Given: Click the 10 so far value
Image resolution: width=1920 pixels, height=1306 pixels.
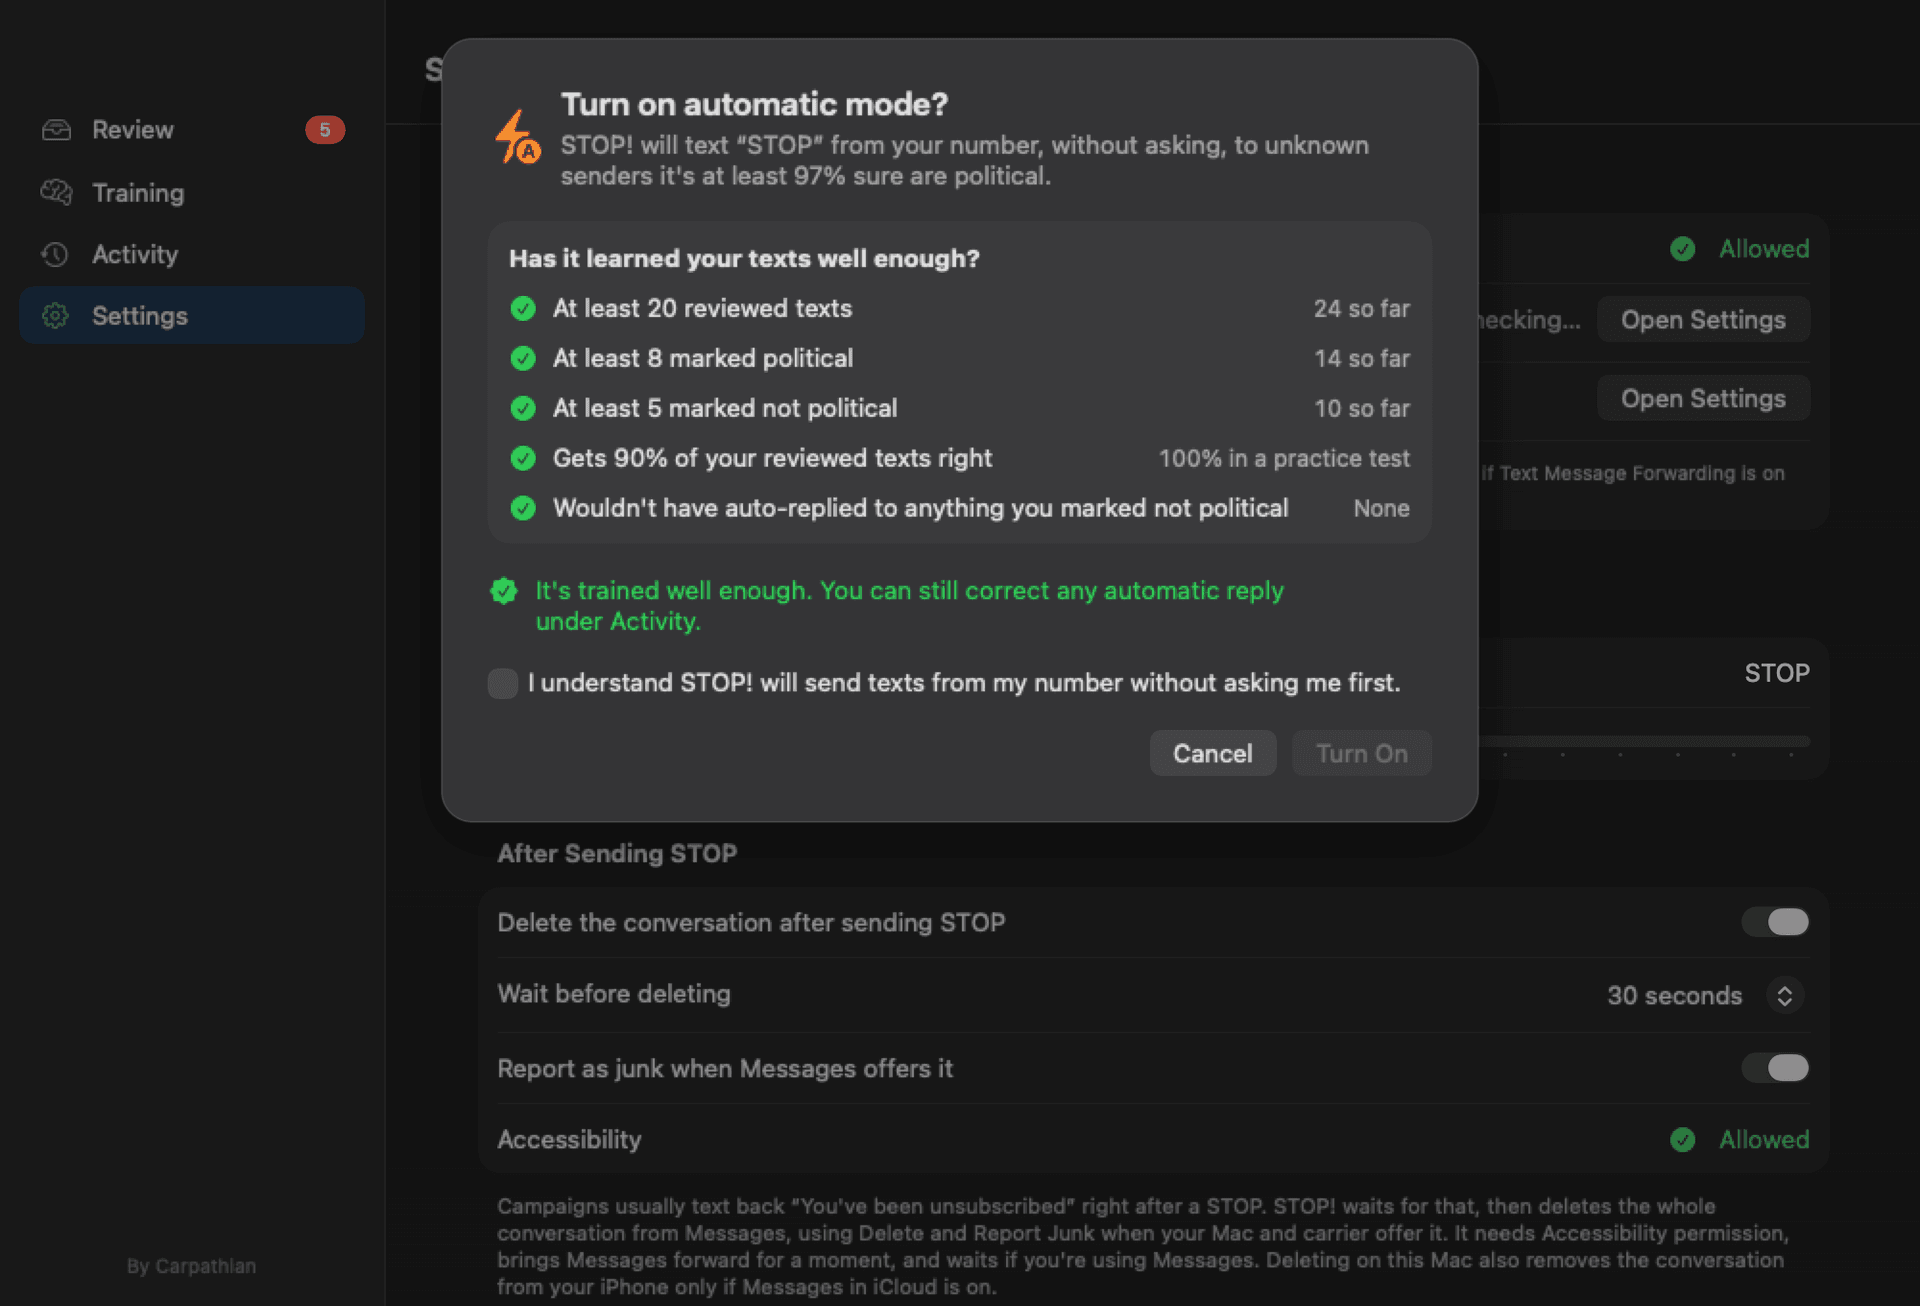Looking at the screenshot, I should (1362, 408).
